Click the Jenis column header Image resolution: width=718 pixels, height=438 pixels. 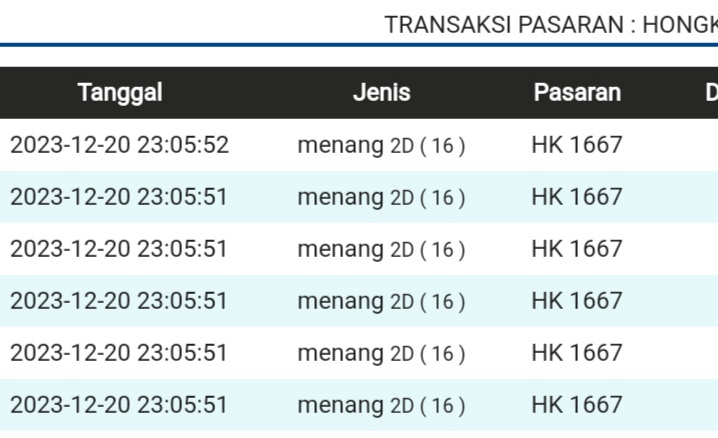tap(381, 93)
